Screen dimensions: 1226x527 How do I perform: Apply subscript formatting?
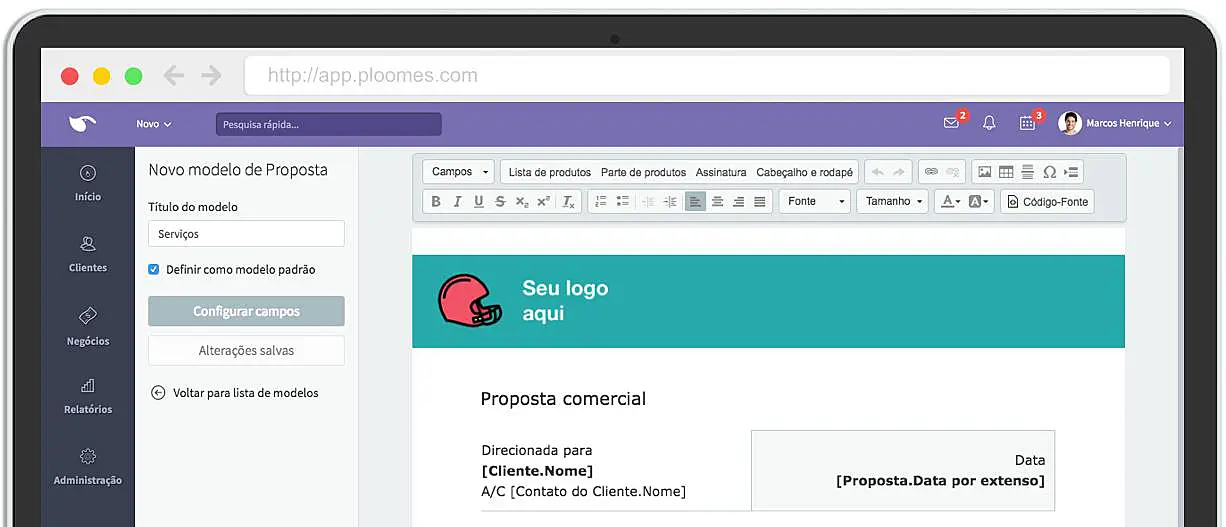tap(522, 202)
